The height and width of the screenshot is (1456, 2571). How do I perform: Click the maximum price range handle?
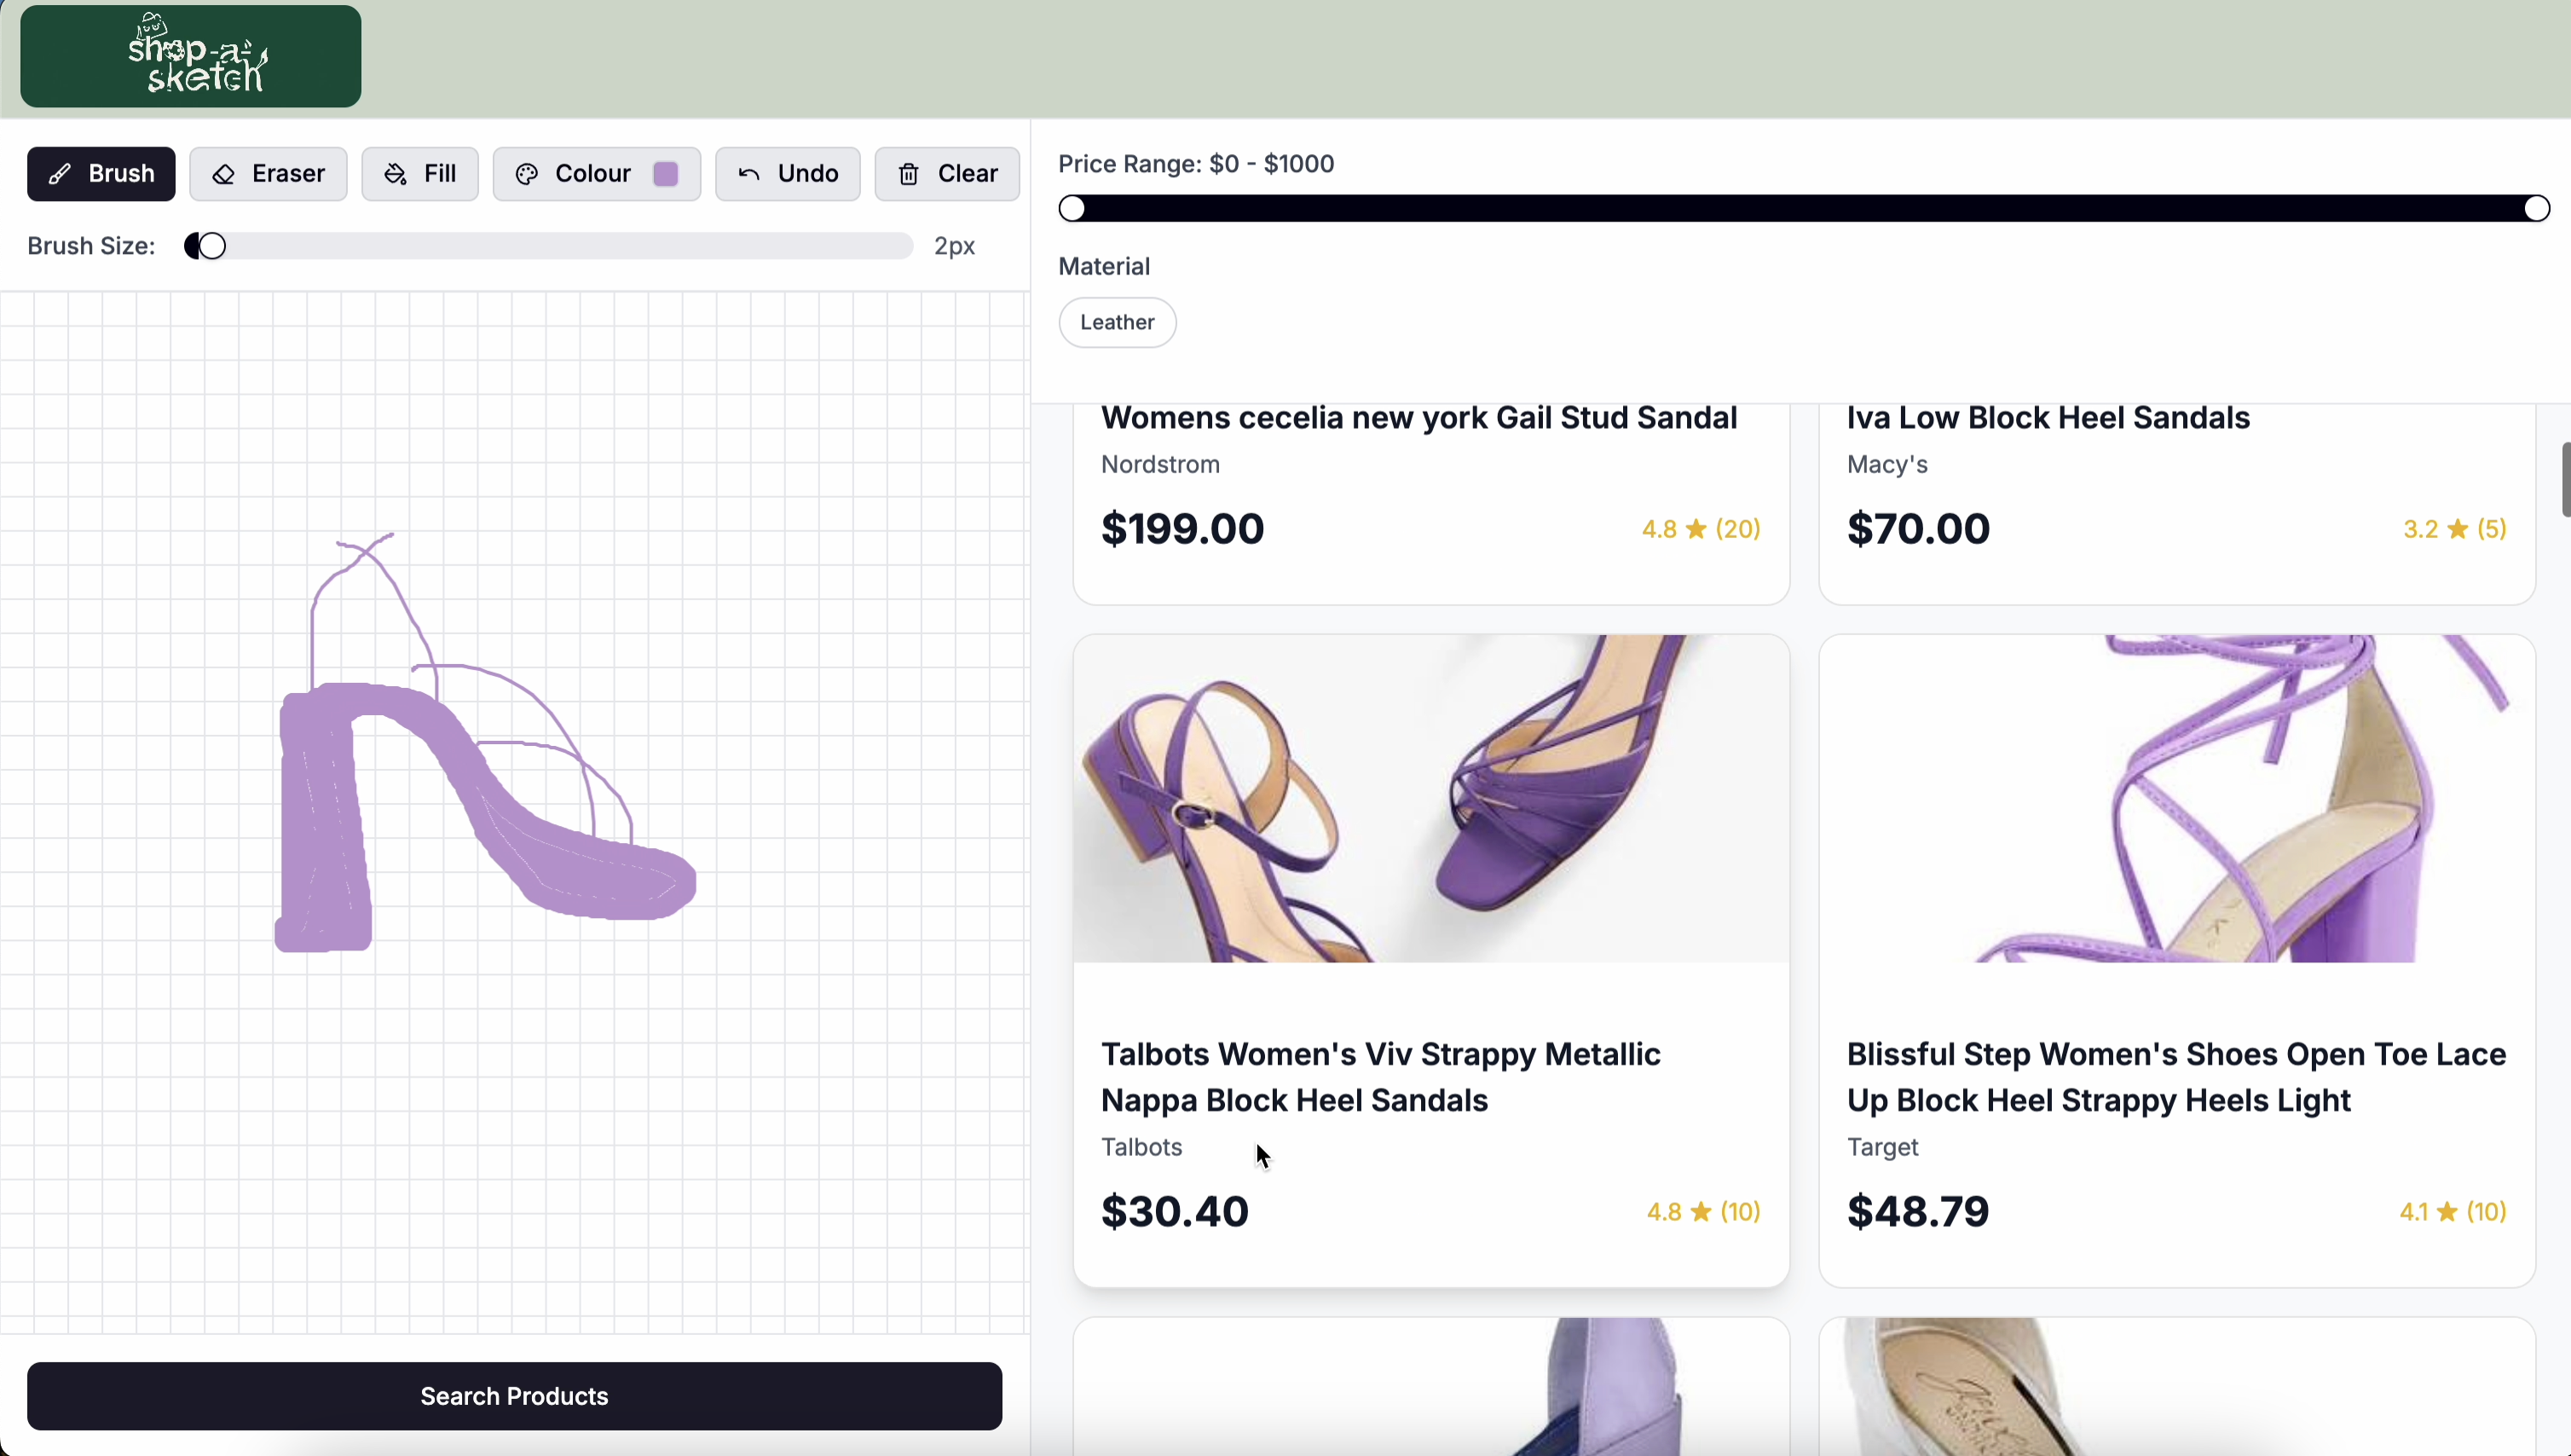(2536, 208)
